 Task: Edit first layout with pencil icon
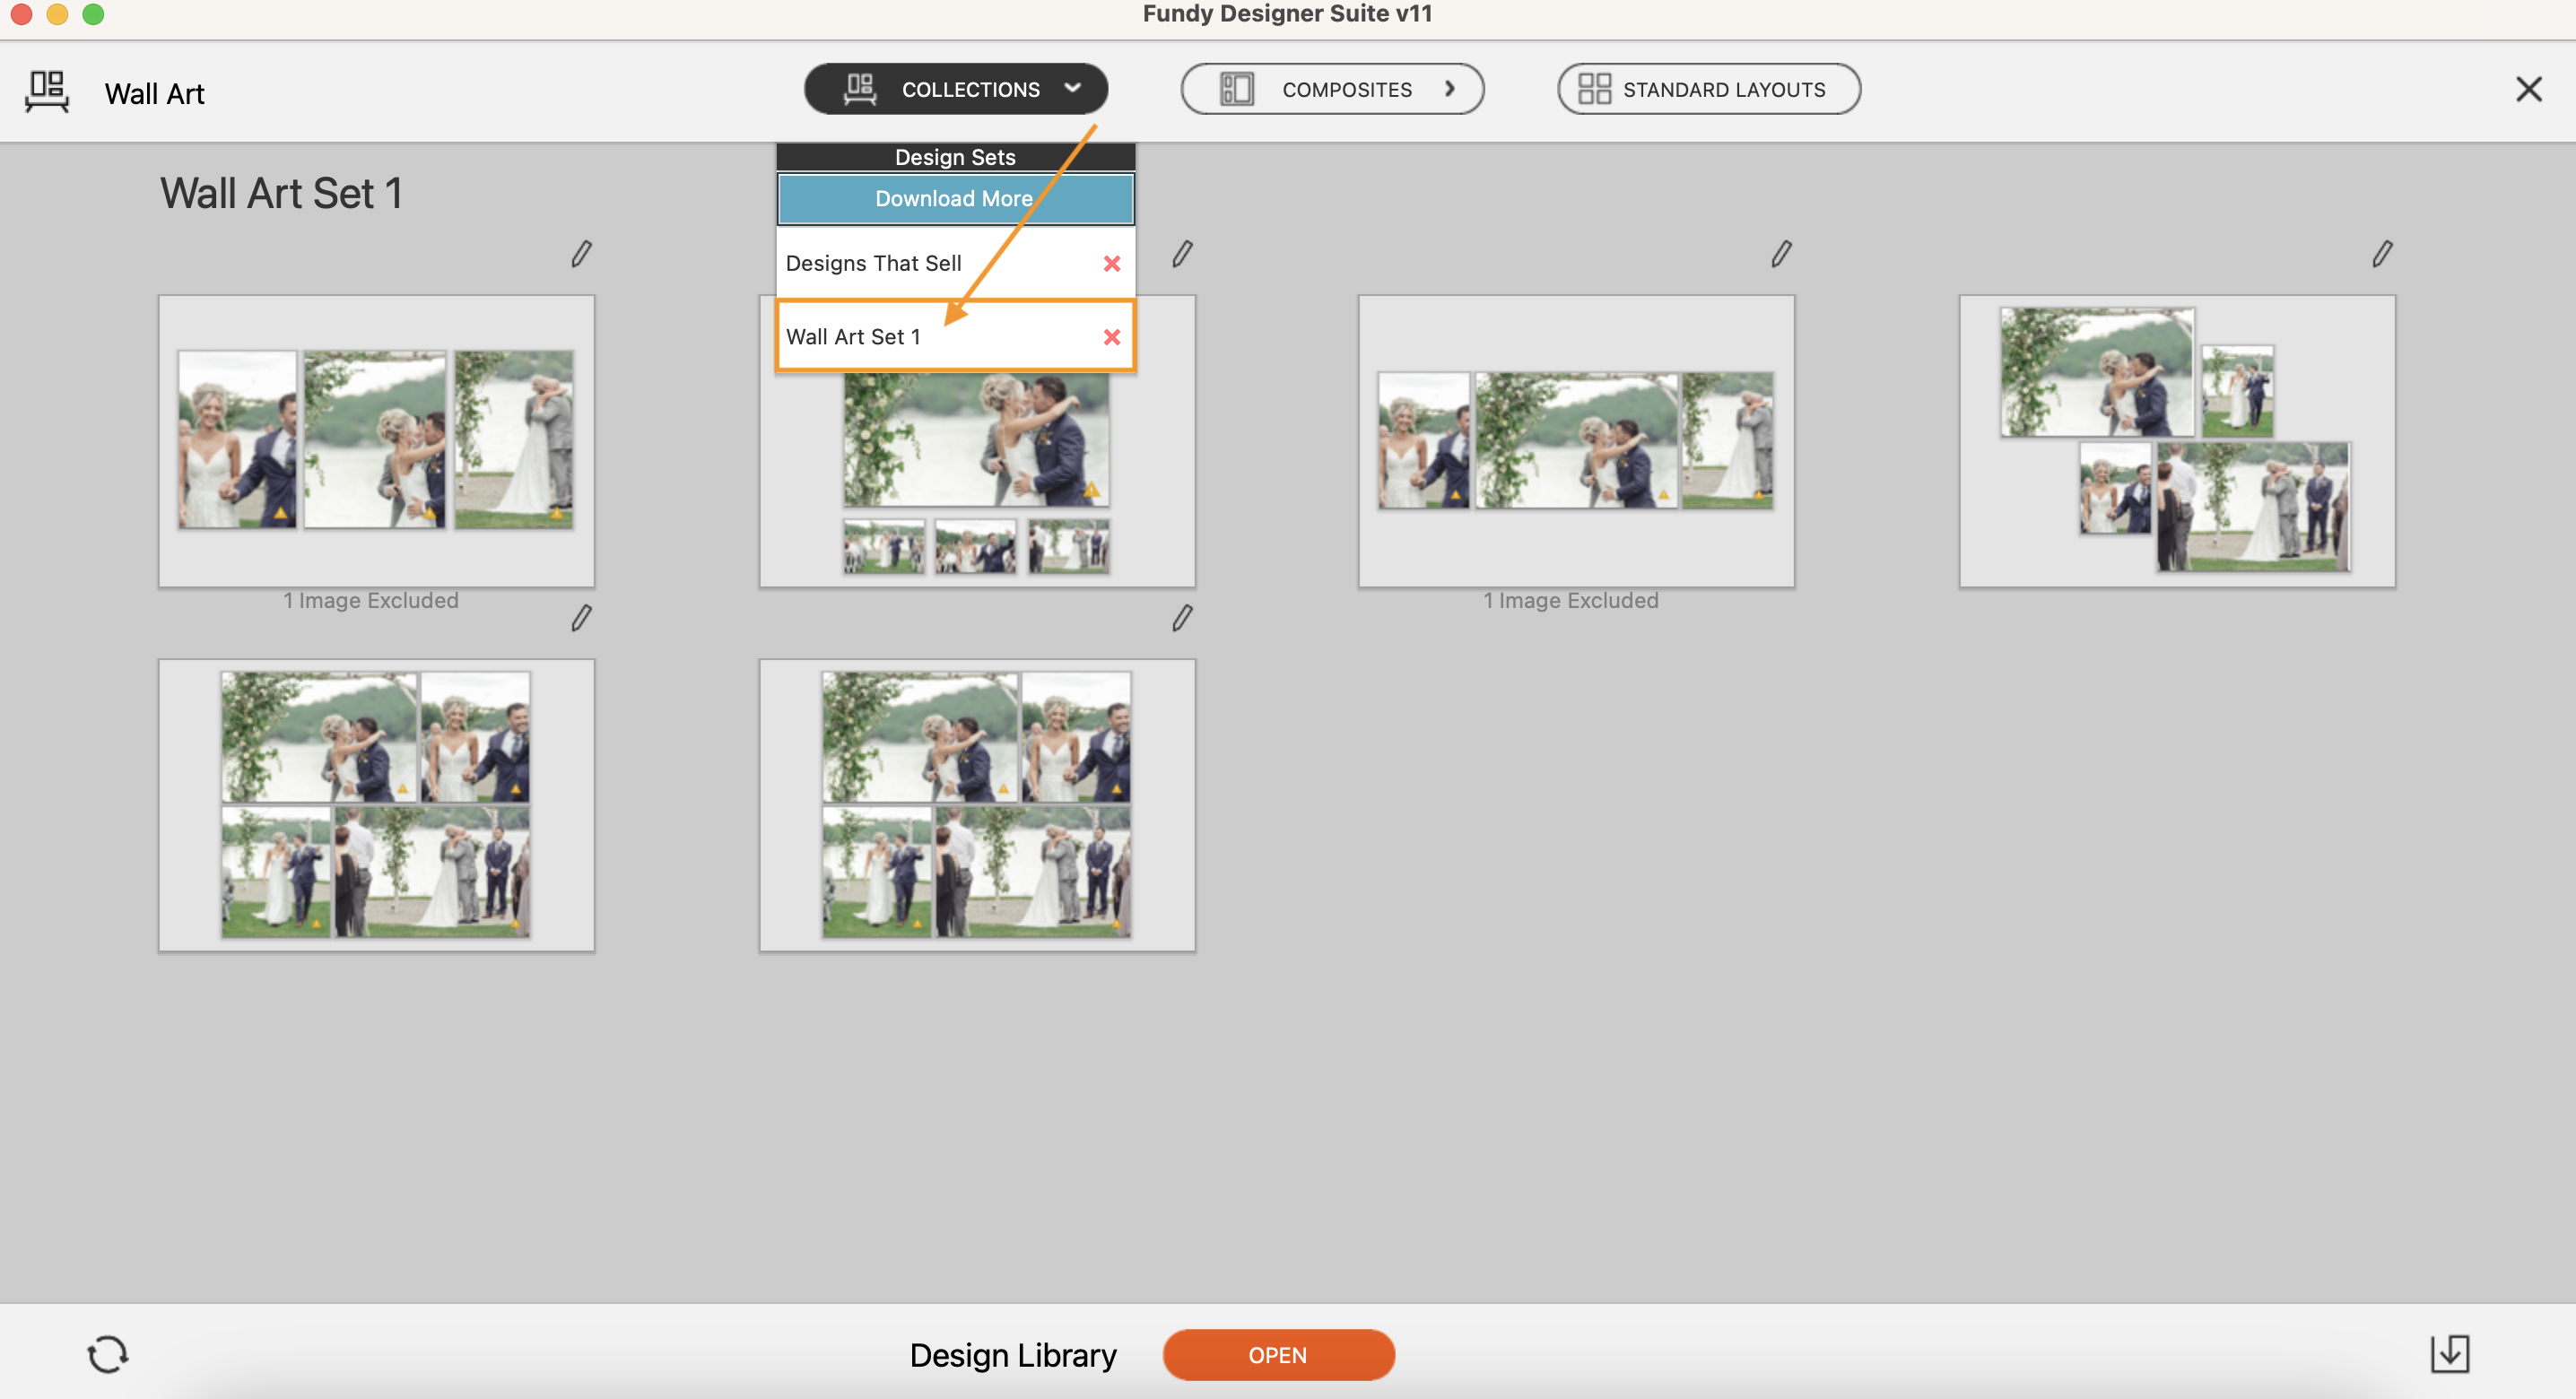tap(581, 253)
